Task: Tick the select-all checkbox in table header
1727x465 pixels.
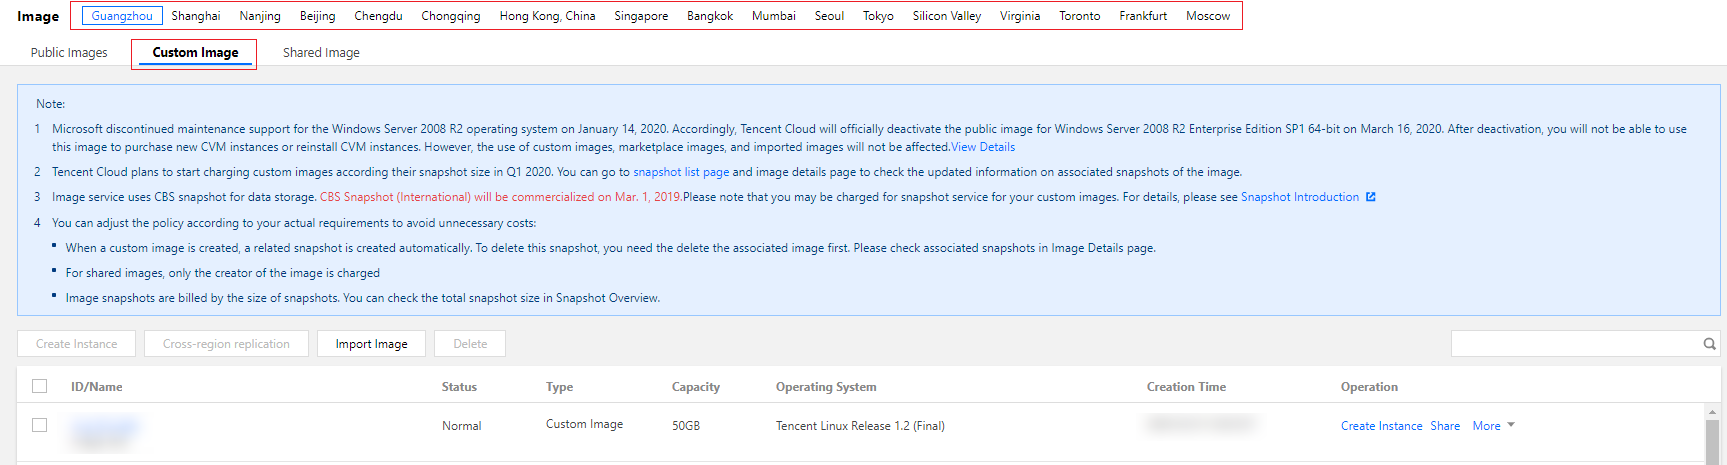Action: tap(40, 386)
